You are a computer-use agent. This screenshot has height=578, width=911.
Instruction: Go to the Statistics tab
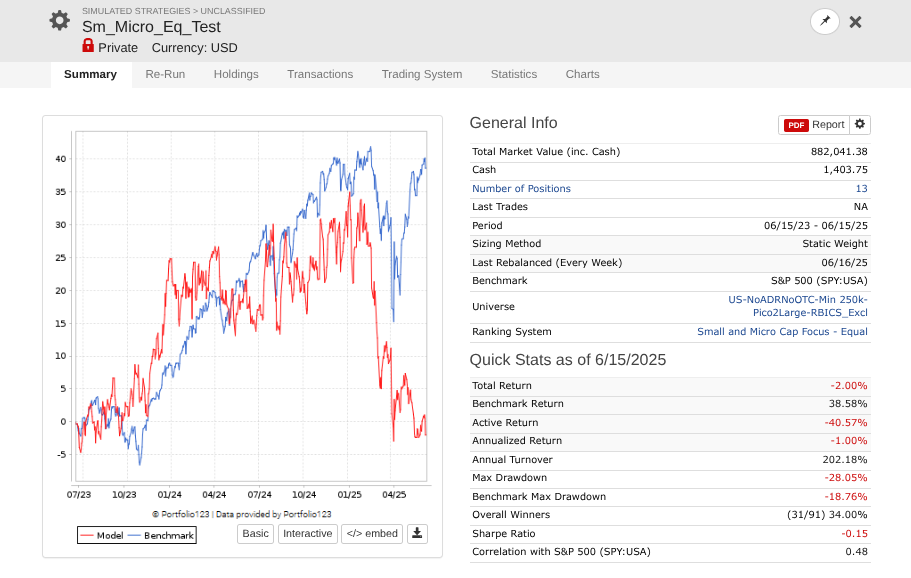[514, 74]
